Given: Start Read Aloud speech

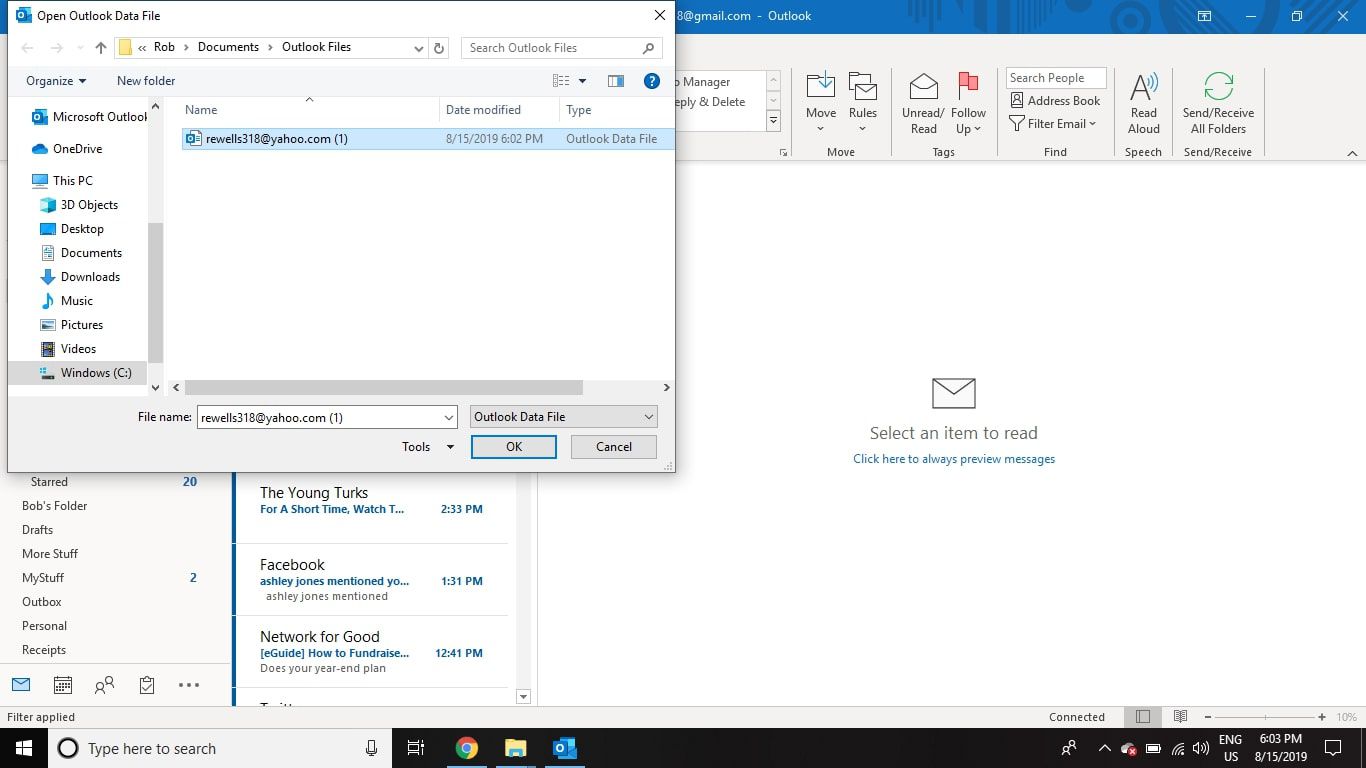Looking at the screenshot, I should tap(1144, 104).
